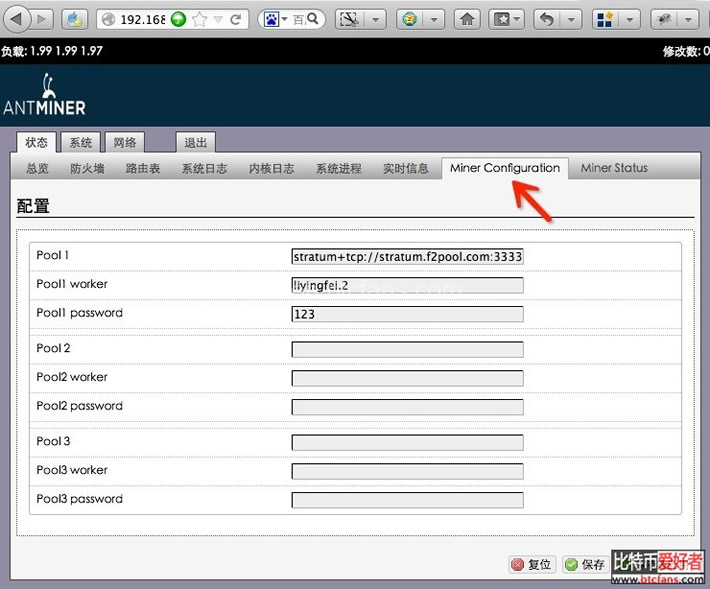Bookmark page with the star icon
The height and width of the screenshot is (589, 710).
click(x=199, y=19)
